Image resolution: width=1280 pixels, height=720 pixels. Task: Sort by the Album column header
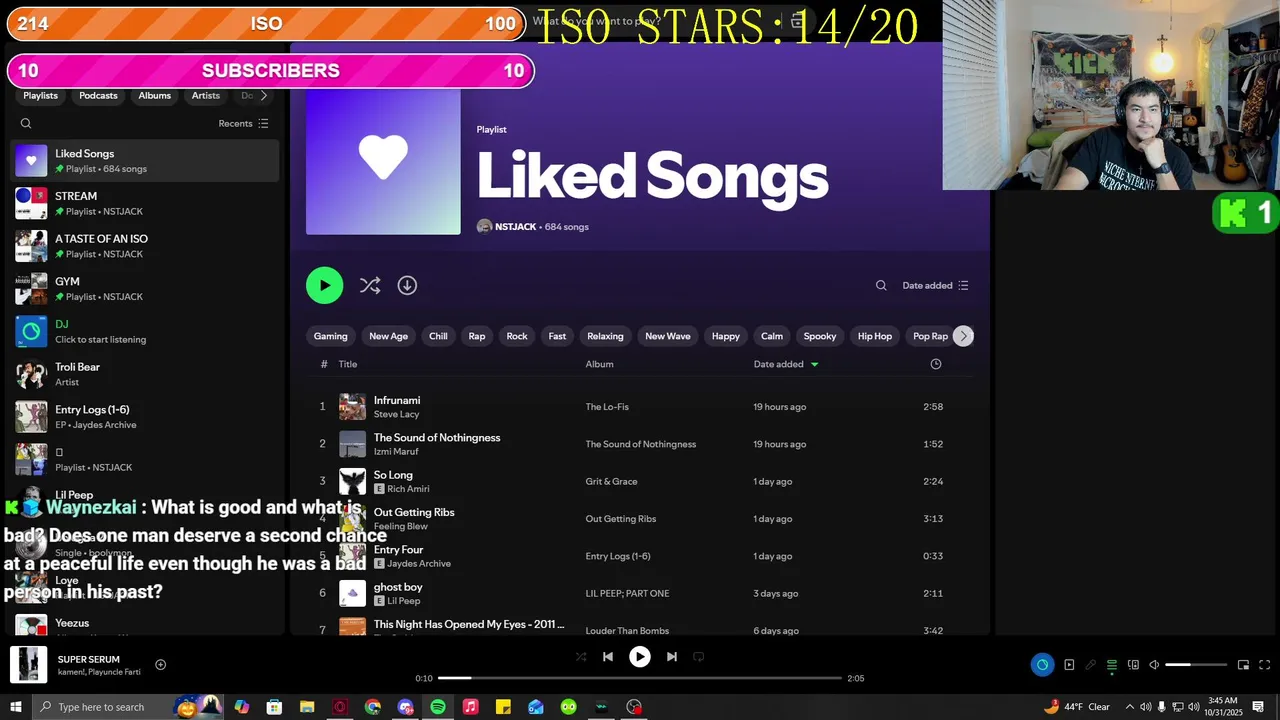pyautogui.click(x=599, y=364)
